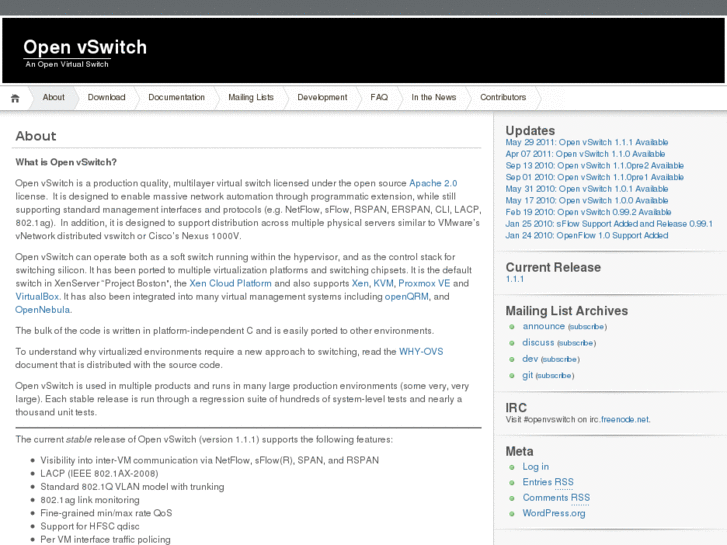Image resolution: width=727 pixels, height=545 pixels.
Task: Open May 17 2010 Open vSwitch 1.0.0 update
Action: (x=587, y=200)
